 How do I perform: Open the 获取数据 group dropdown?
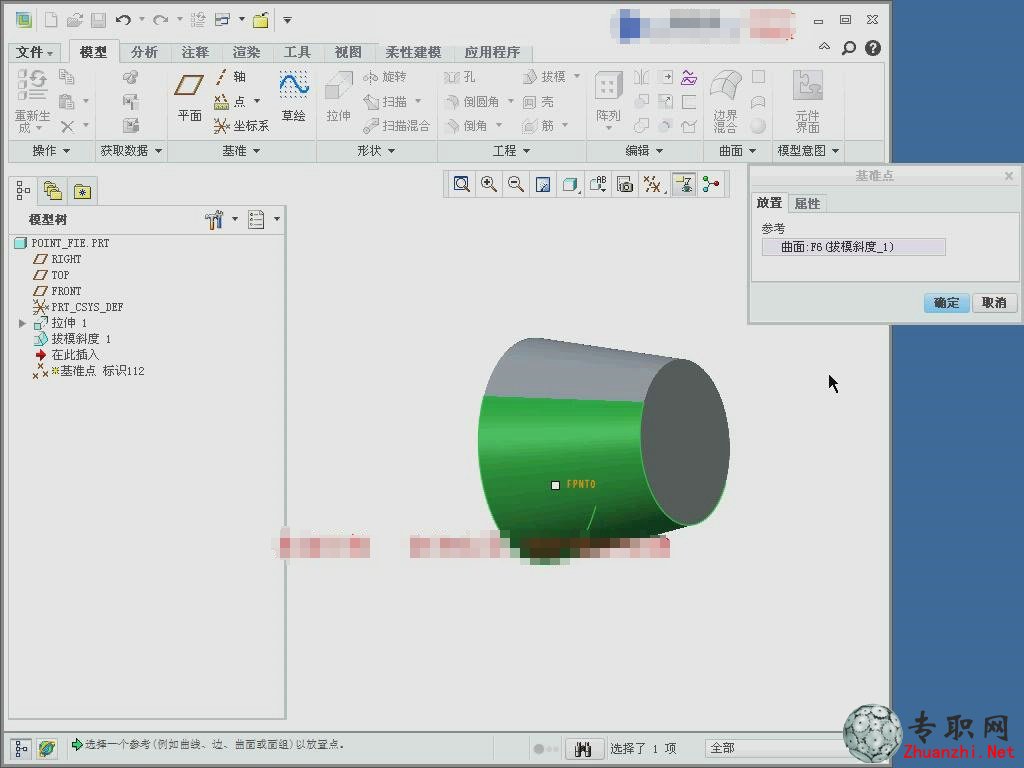131,151
